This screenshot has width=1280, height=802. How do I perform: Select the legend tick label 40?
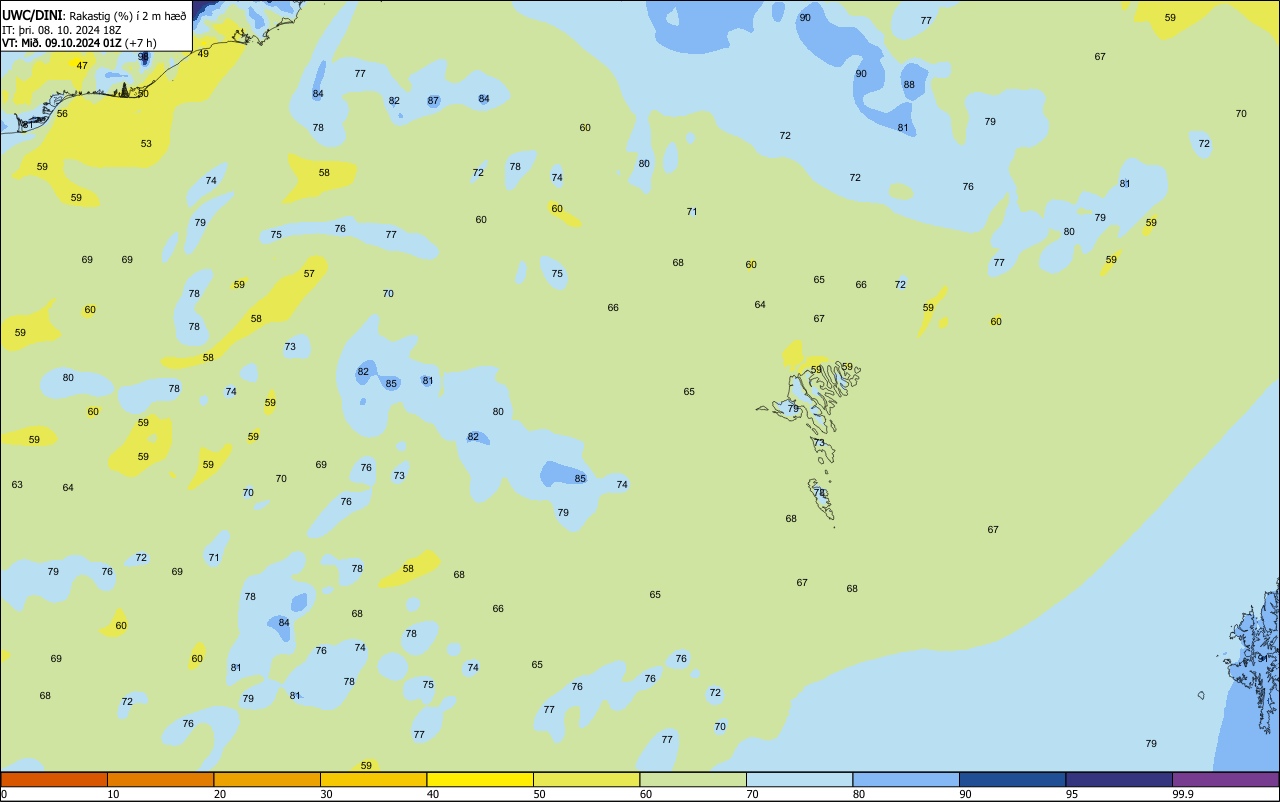[433, 794]
